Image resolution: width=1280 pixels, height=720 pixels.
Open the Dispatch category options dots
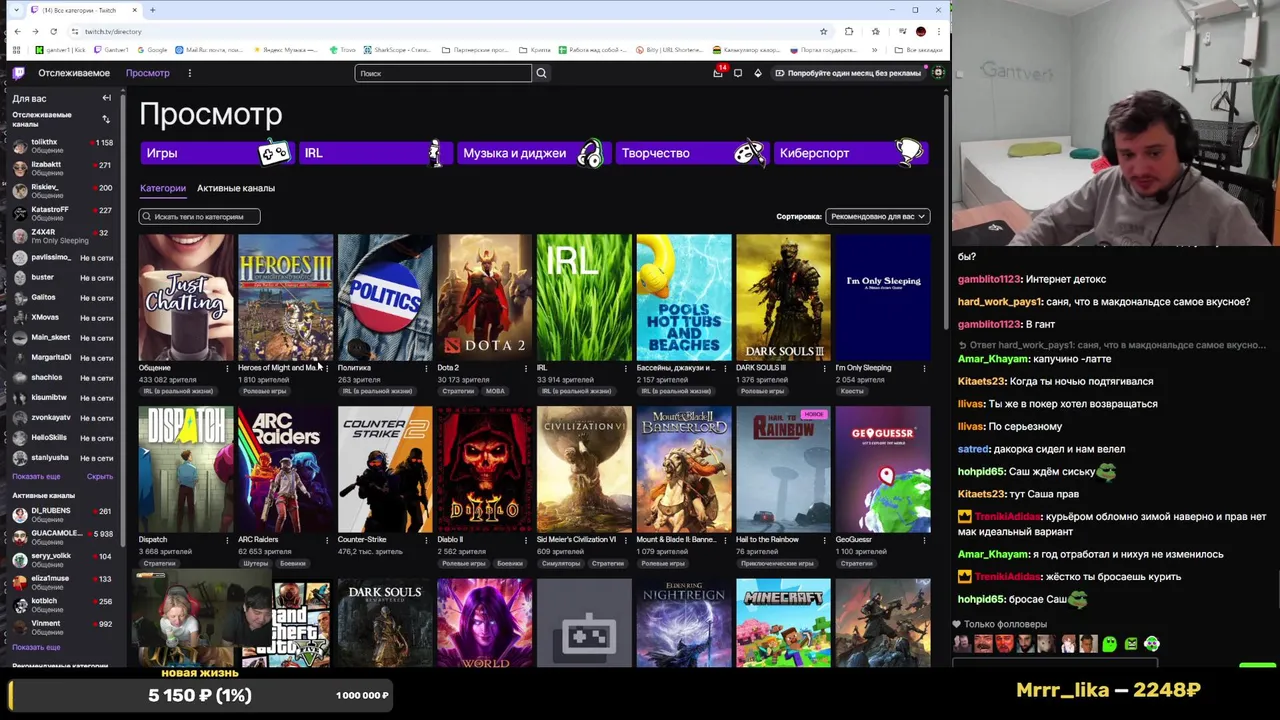(227, 540)
